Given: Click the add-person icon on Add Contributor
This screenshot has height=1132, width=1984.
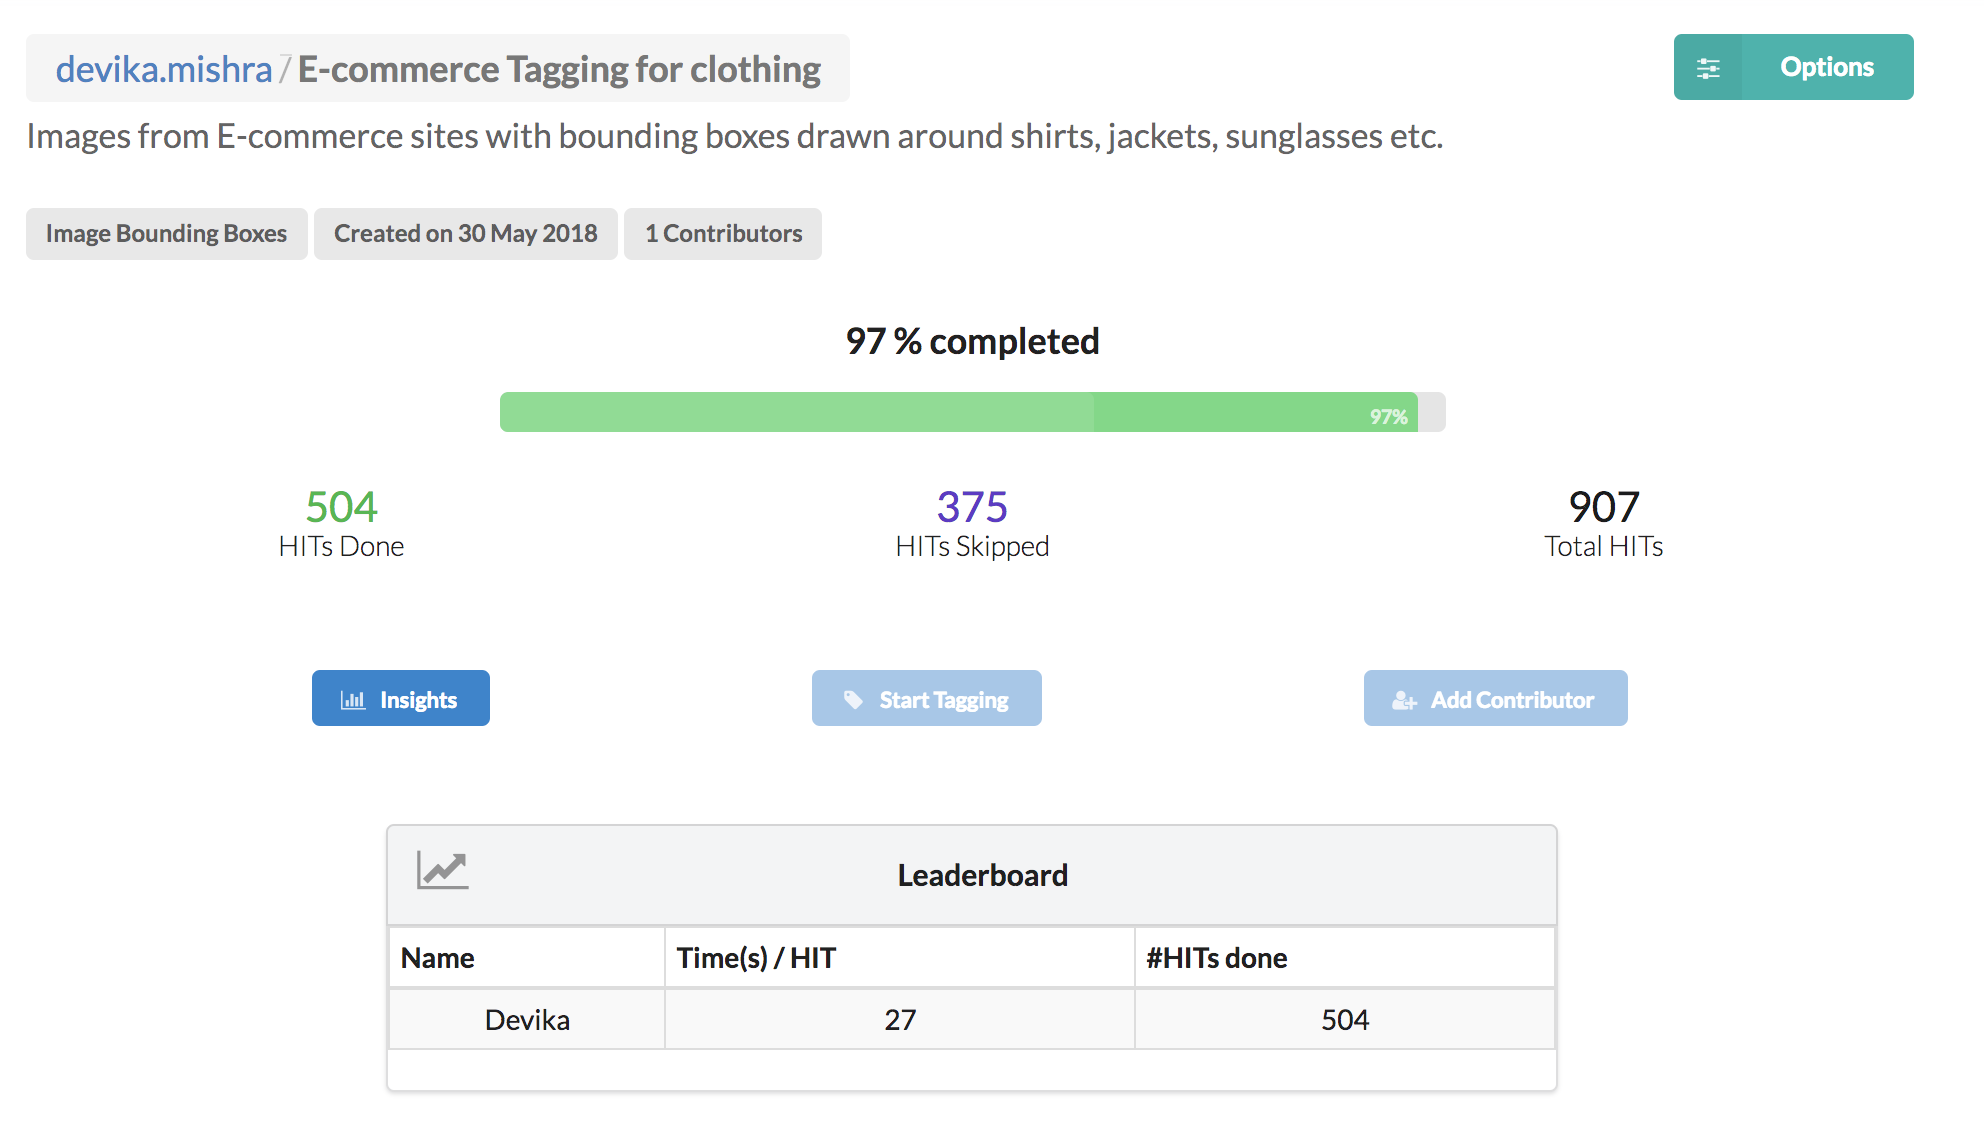Looking at the screenshot, I should pos(1404,698).
